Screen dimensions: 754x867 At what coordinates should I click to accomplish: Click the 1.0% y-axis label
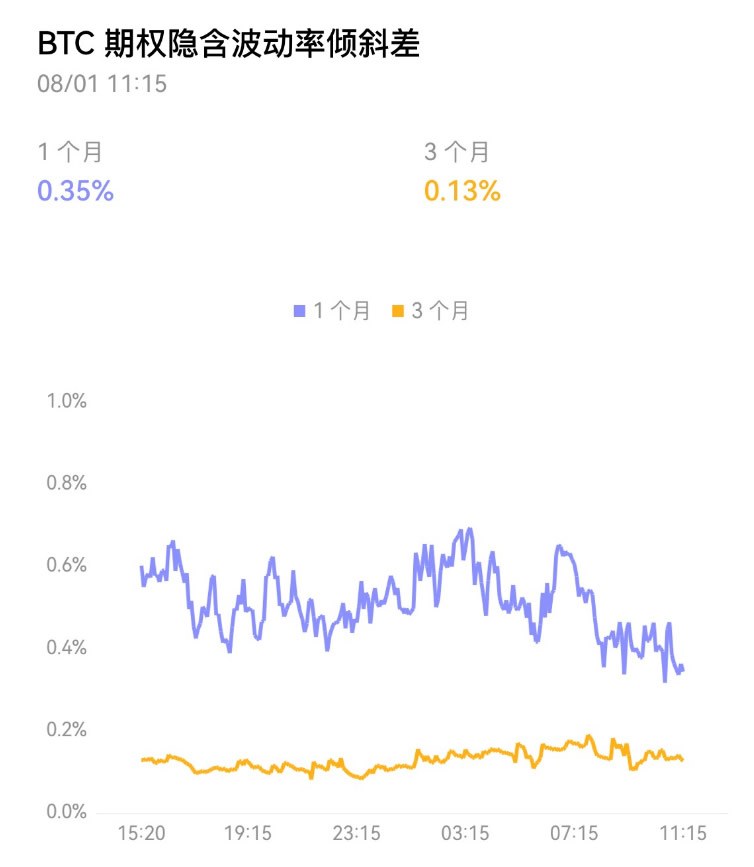[x=67, y=402]
